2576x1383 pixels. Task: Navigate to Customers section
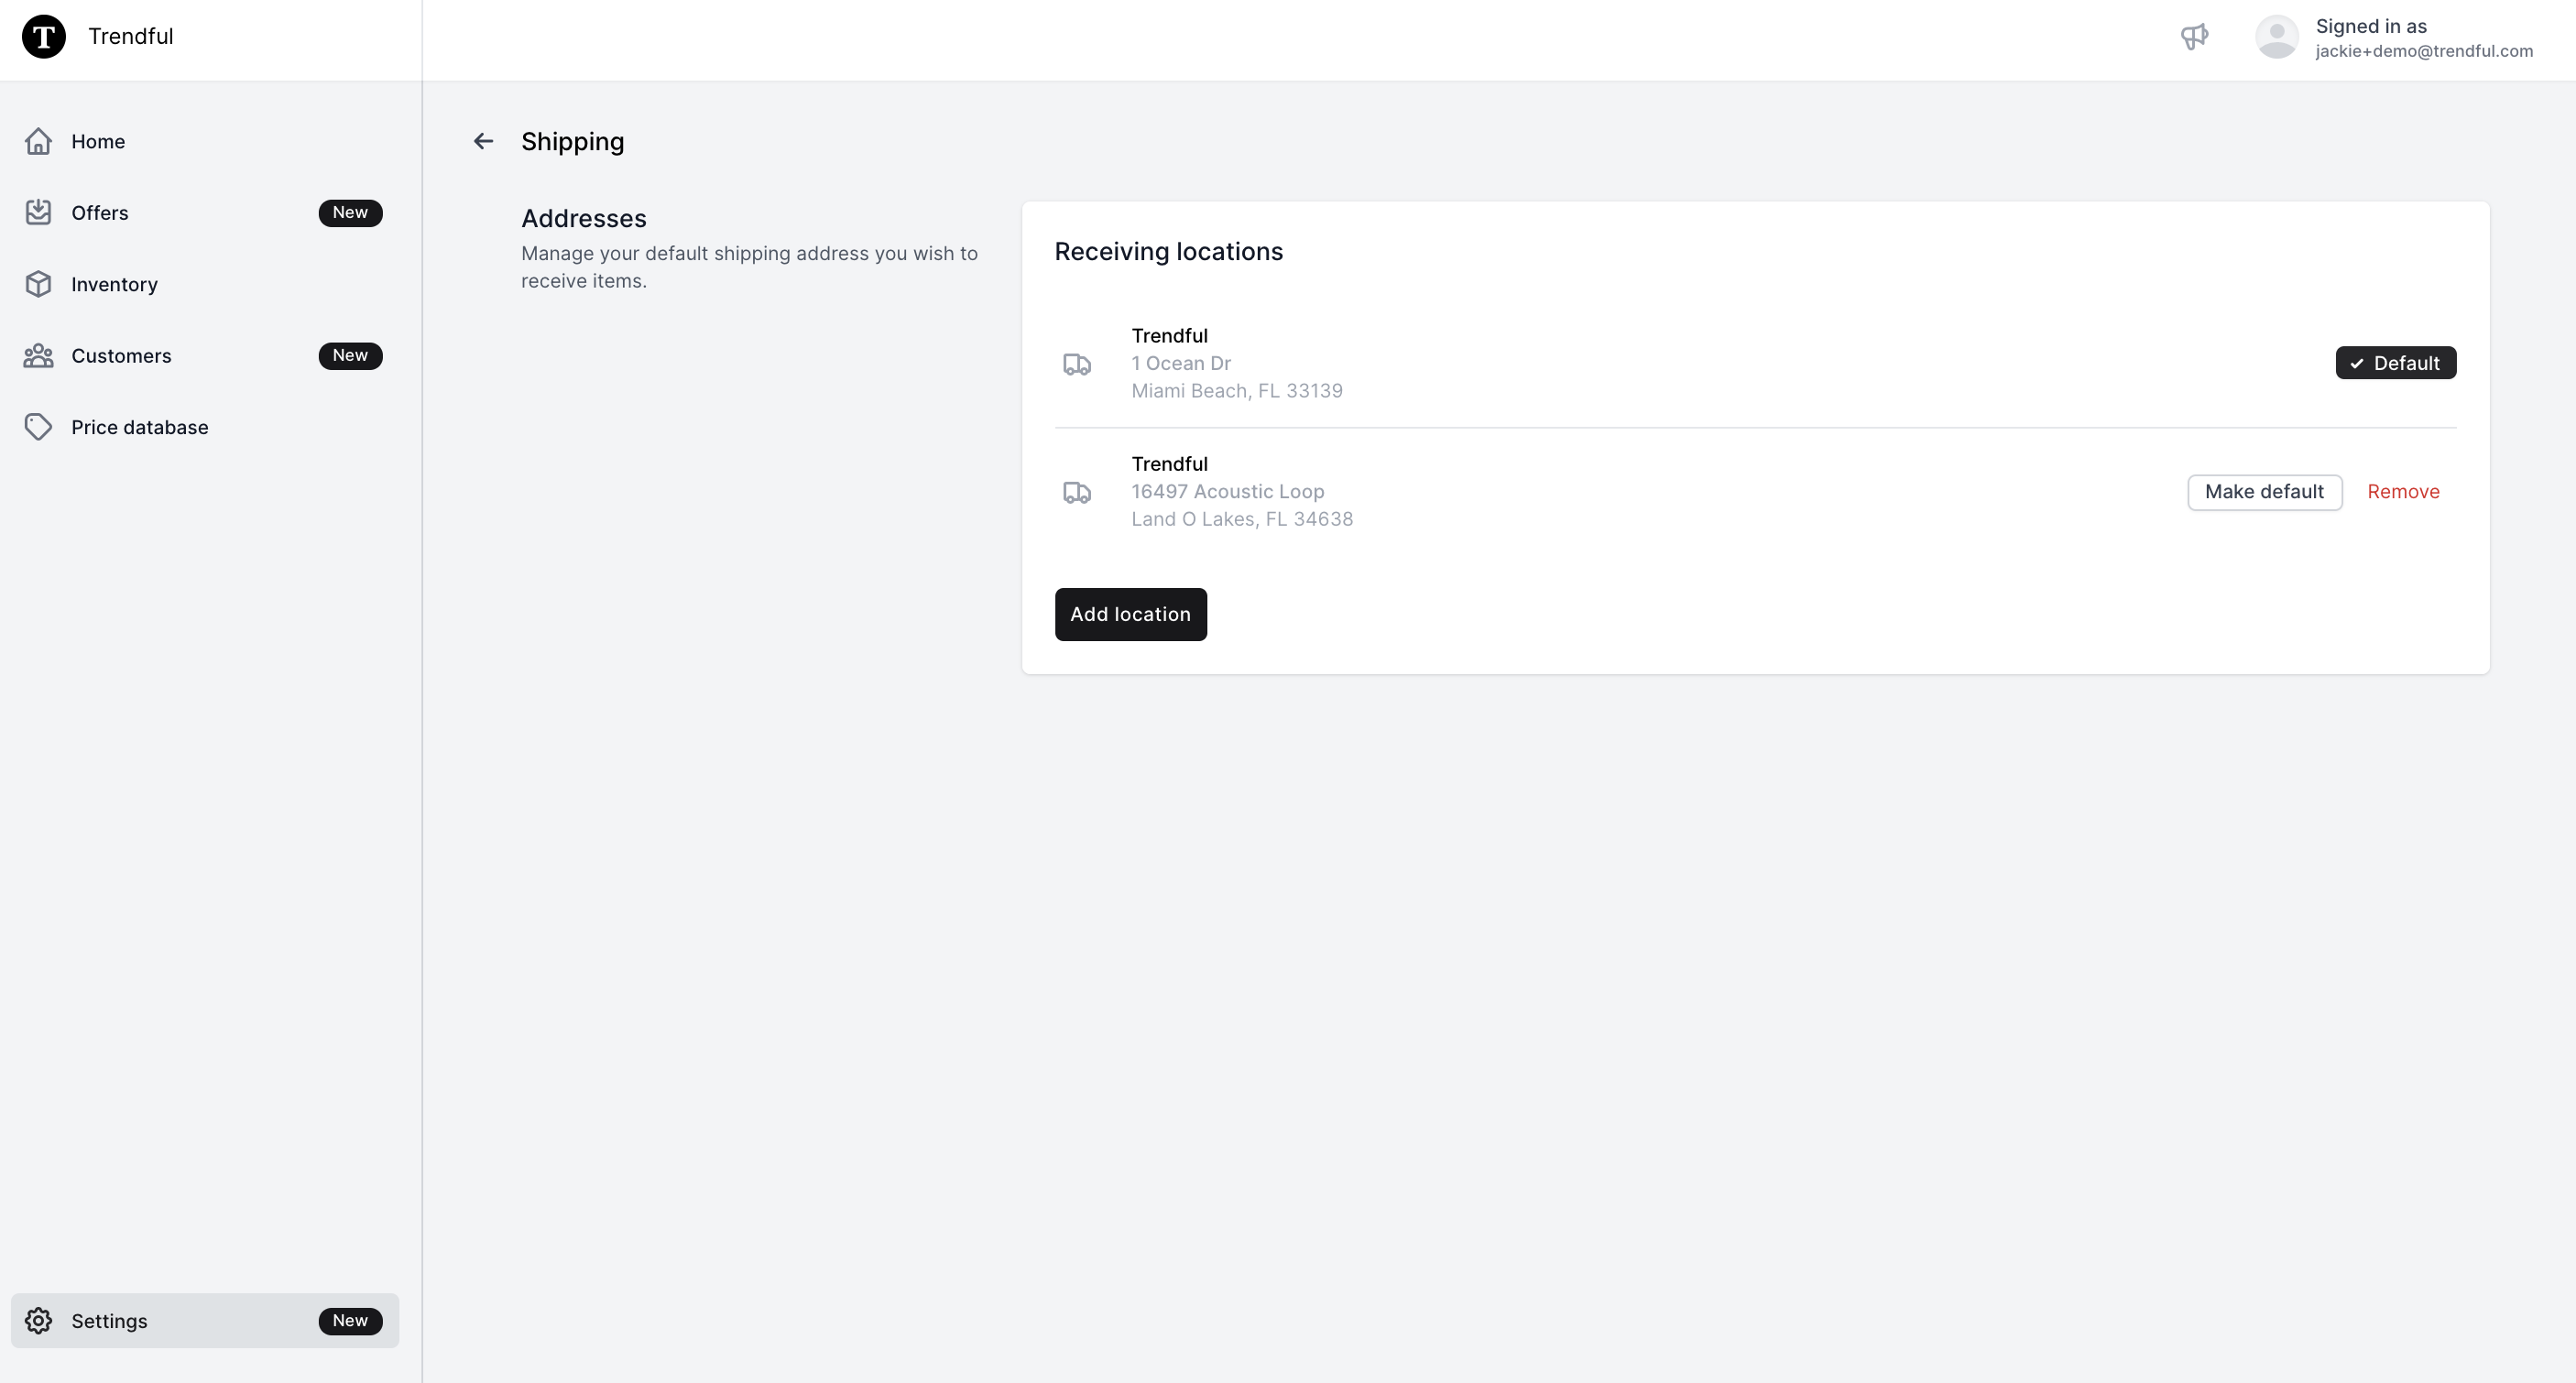204,355
